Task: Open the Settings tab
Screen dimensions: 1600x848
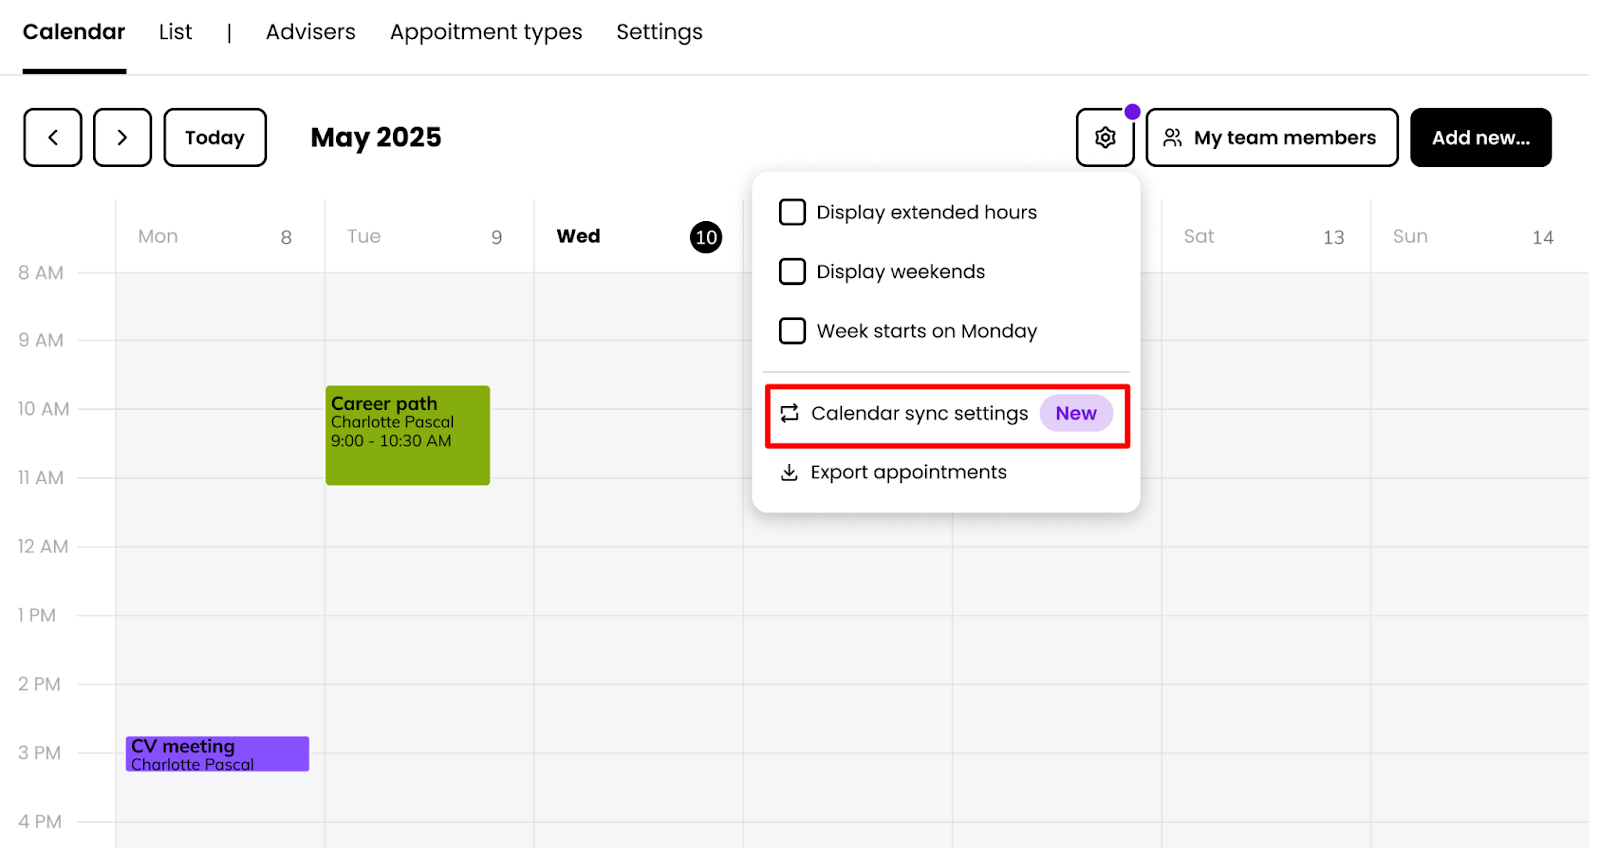Action: click(x=659, y=32)
